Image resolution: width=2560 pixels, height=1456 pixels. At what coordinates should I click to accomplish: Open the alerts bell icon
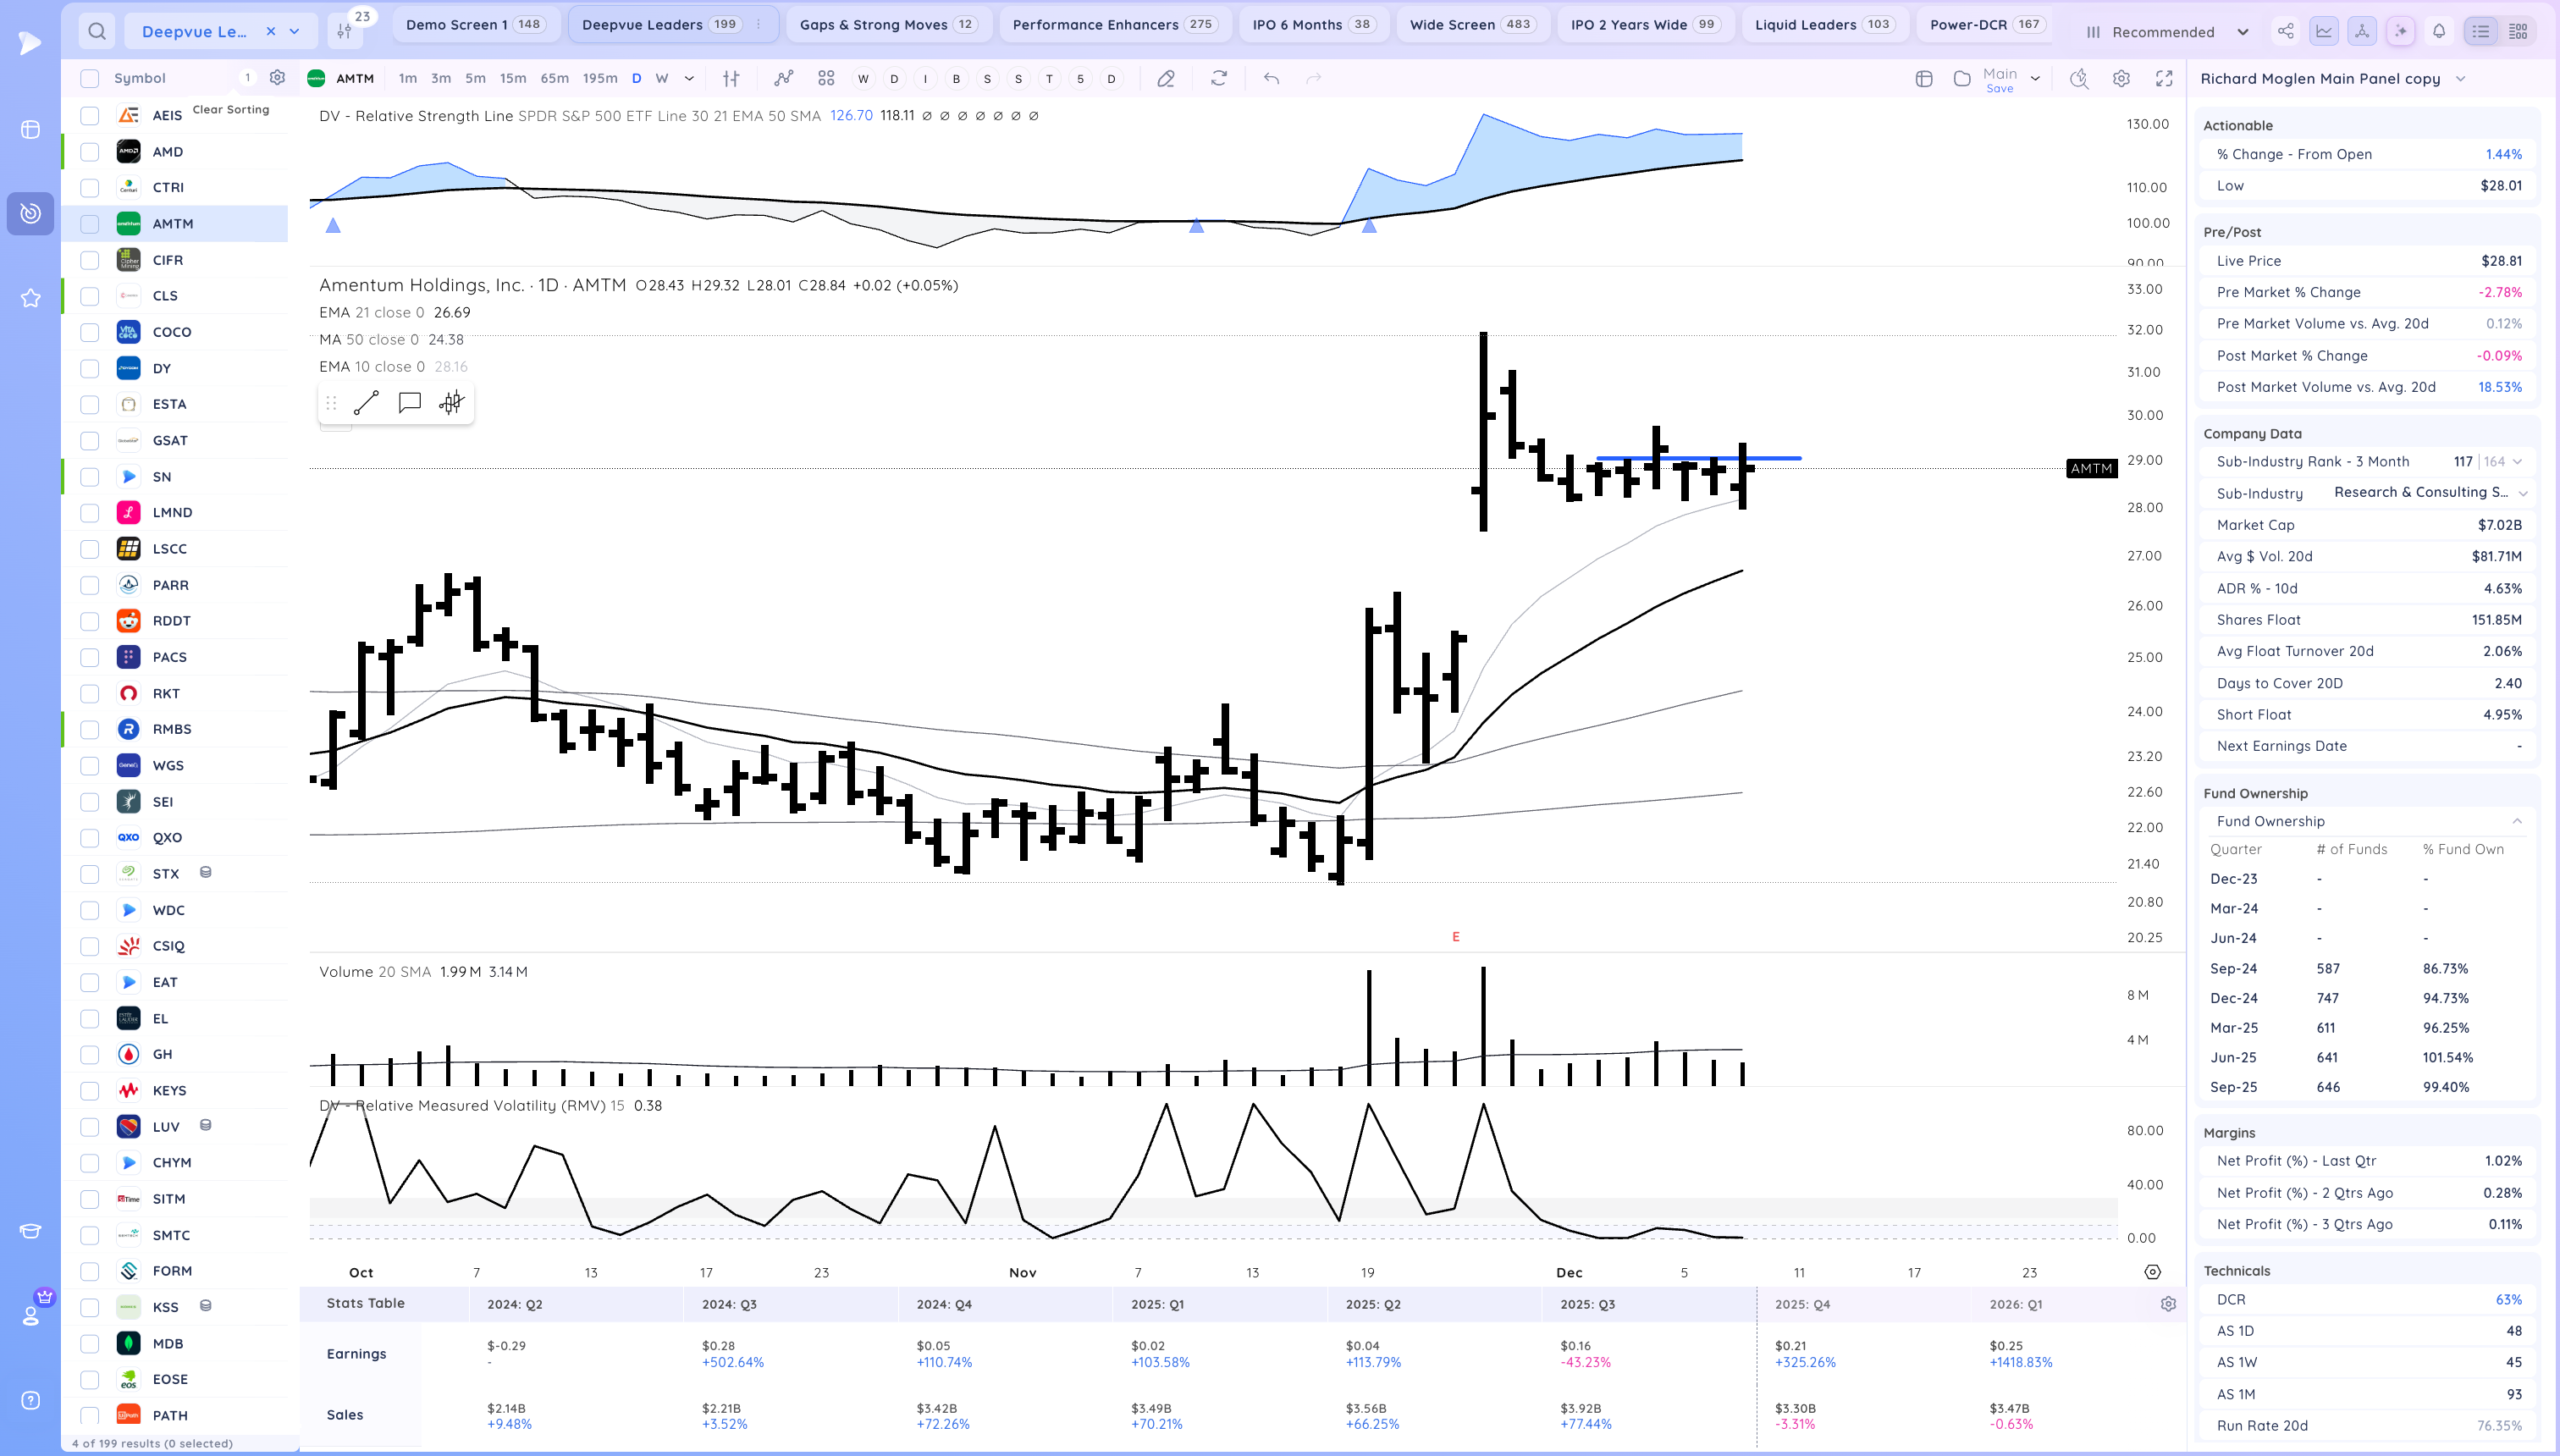tap(2439, 31)
